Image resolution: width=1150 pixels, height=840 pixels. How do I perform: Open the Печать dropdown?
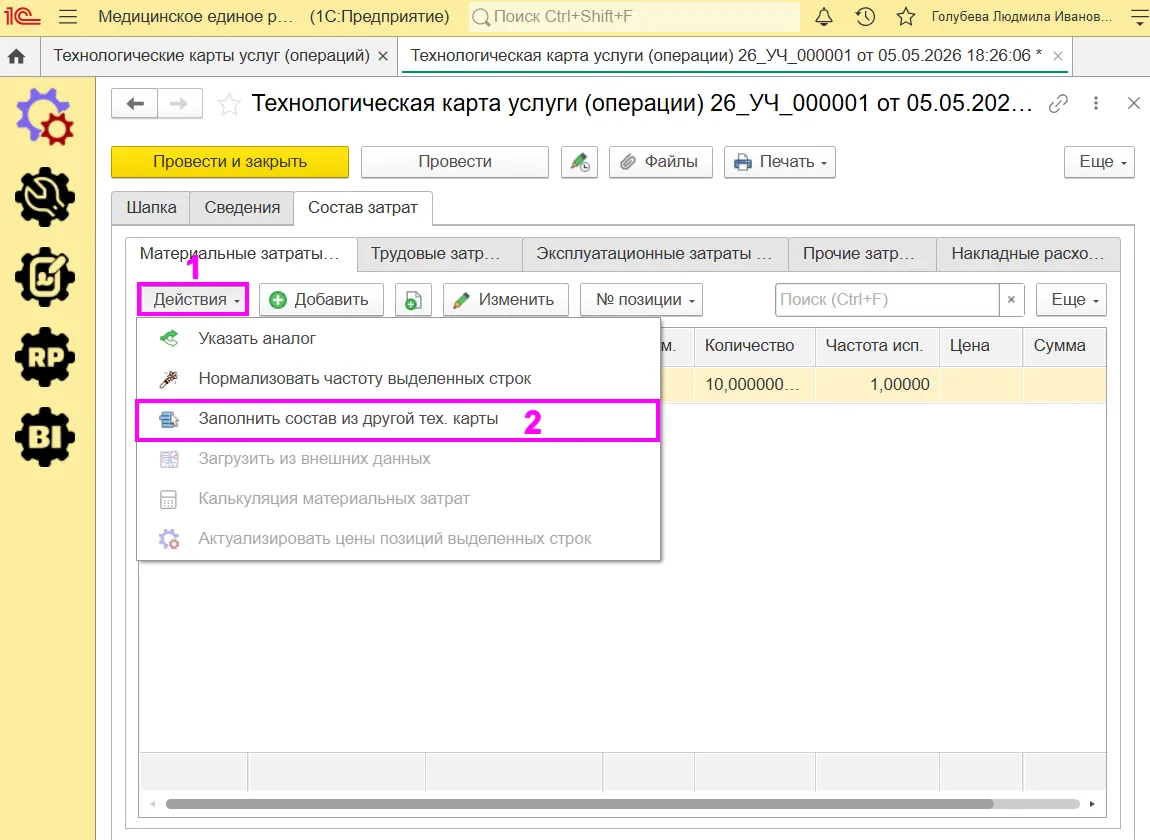(780, 162)
